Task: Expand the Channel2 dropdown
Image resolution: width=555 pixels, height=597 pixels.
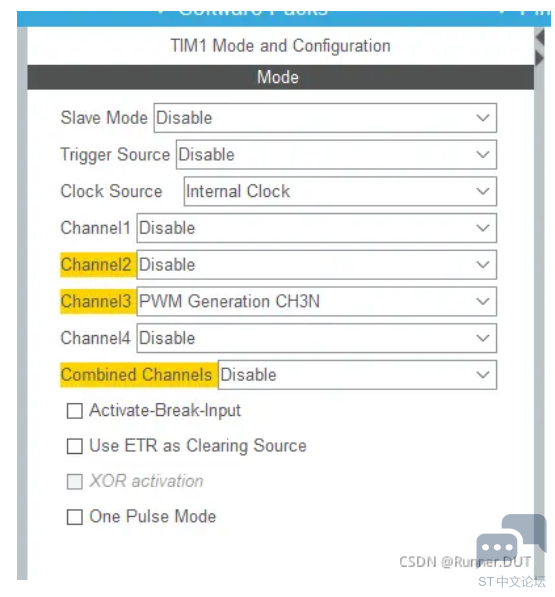Action: (317, 265)
